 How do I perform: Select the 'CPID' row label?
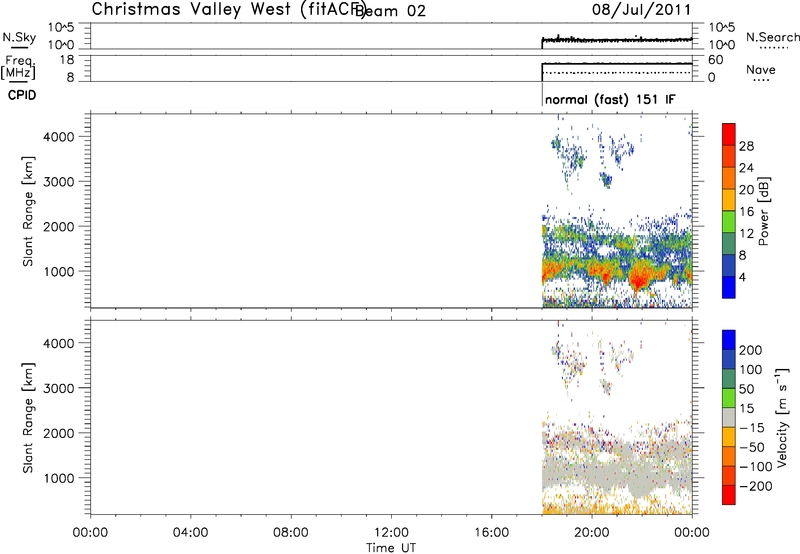(x=22, y=95)
